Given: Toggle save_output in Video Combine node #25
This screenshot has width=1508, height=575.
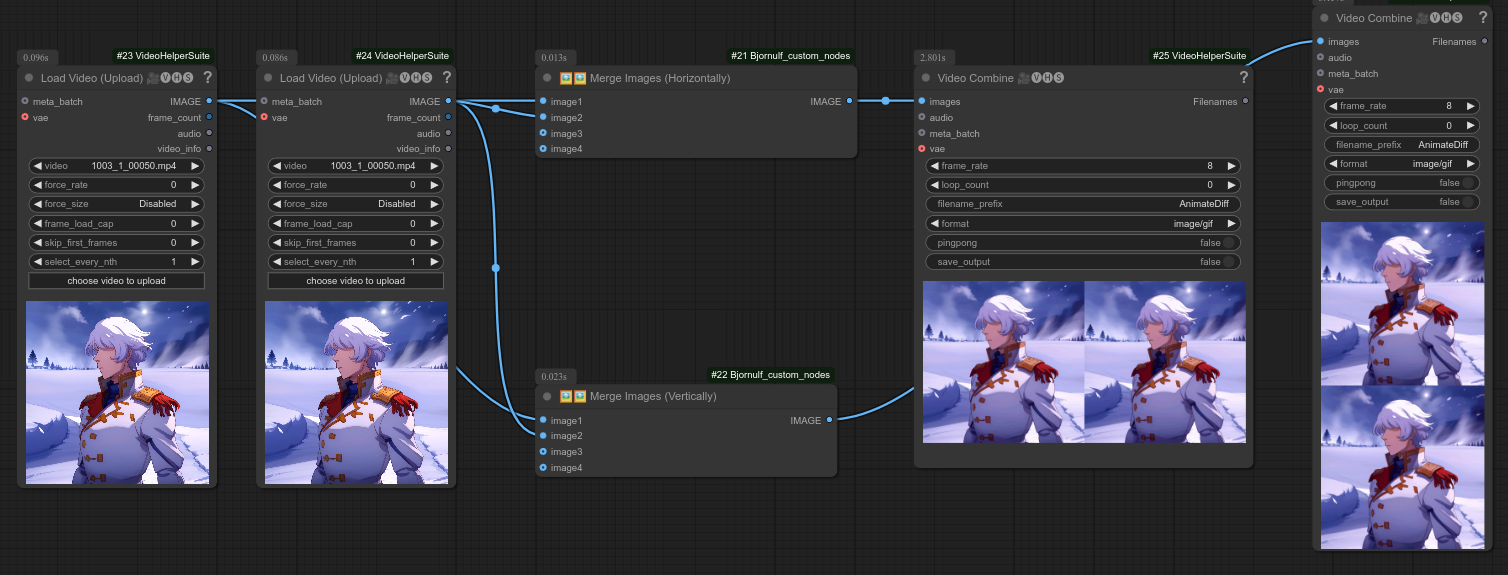Looking at the screenshot, I should [1227, 262].
